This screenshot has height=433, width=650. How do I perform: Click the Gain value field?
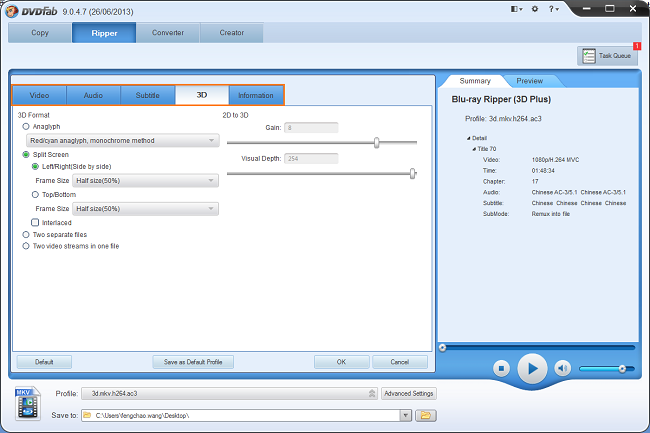coord(311,128)
